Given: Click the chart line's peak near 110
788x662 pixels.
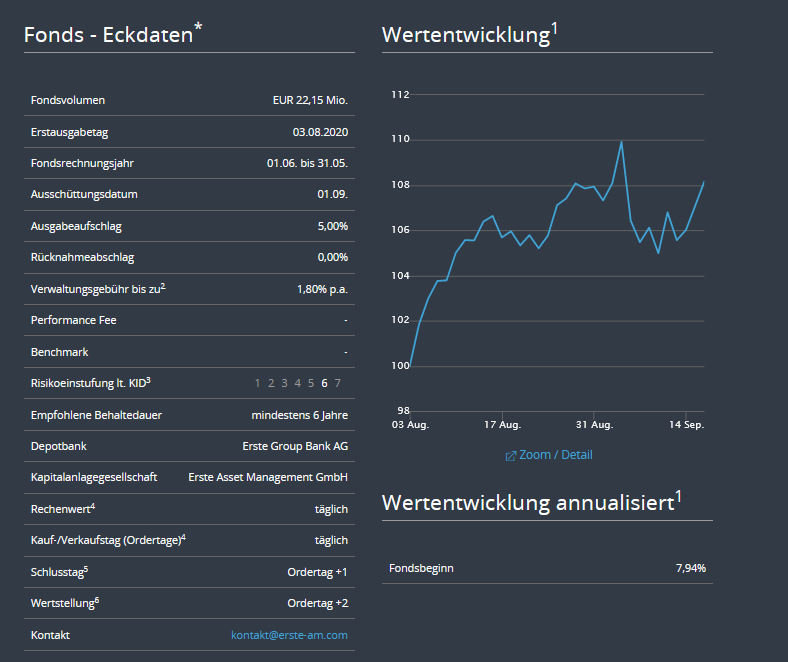Looking at the screenshot, I should coord(622,141).
